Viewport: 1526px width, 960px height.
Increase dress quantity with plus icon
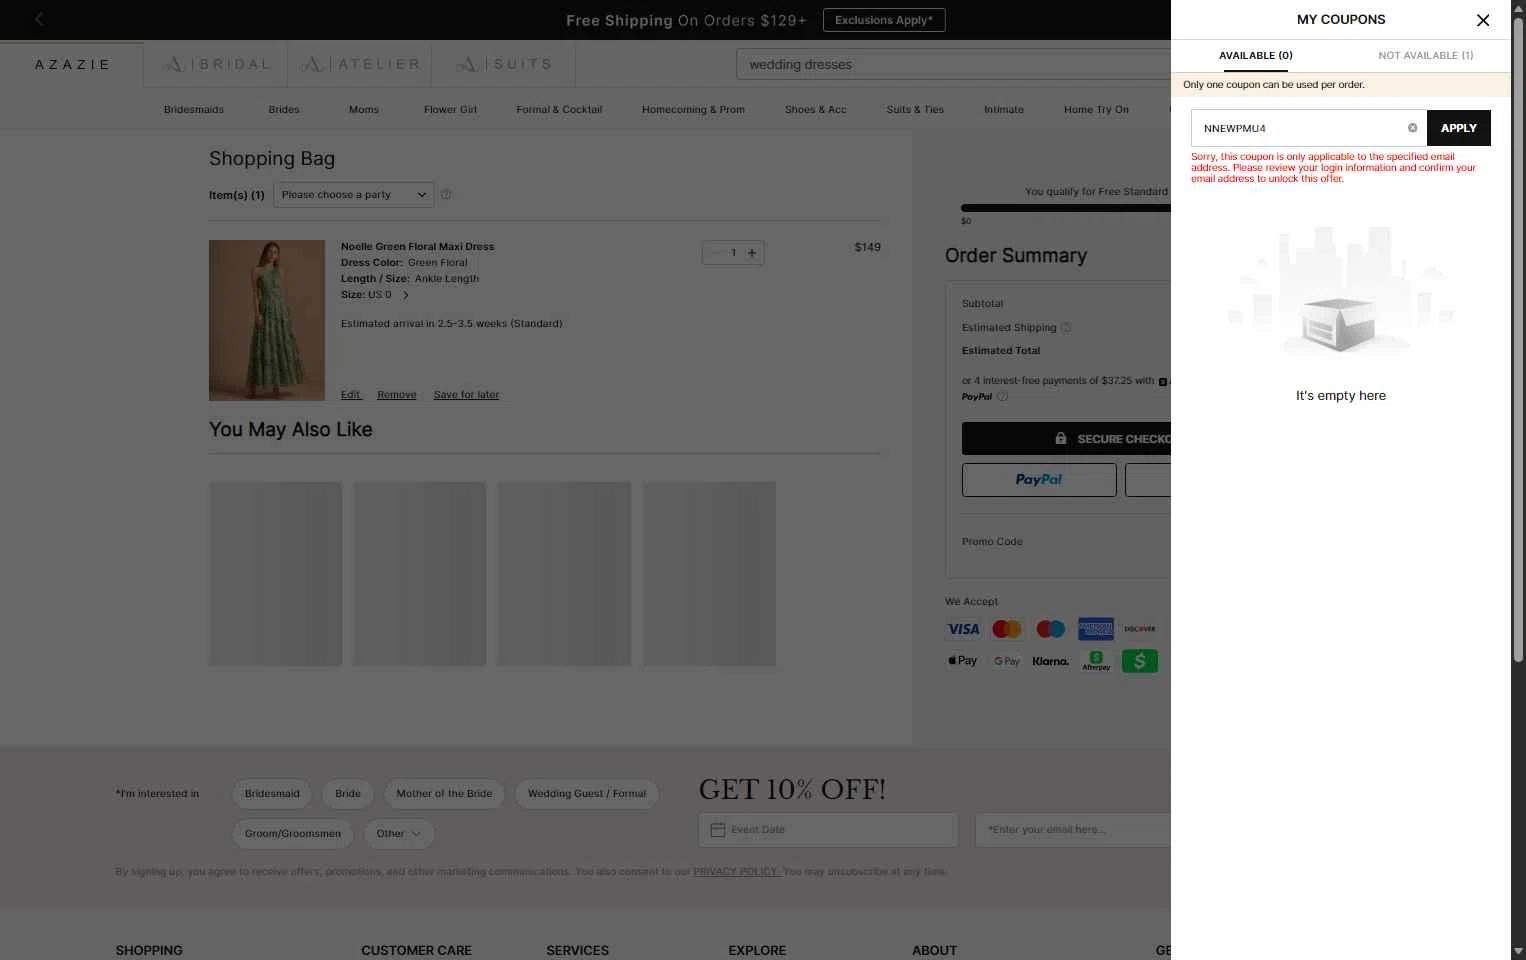click(752, 253)
